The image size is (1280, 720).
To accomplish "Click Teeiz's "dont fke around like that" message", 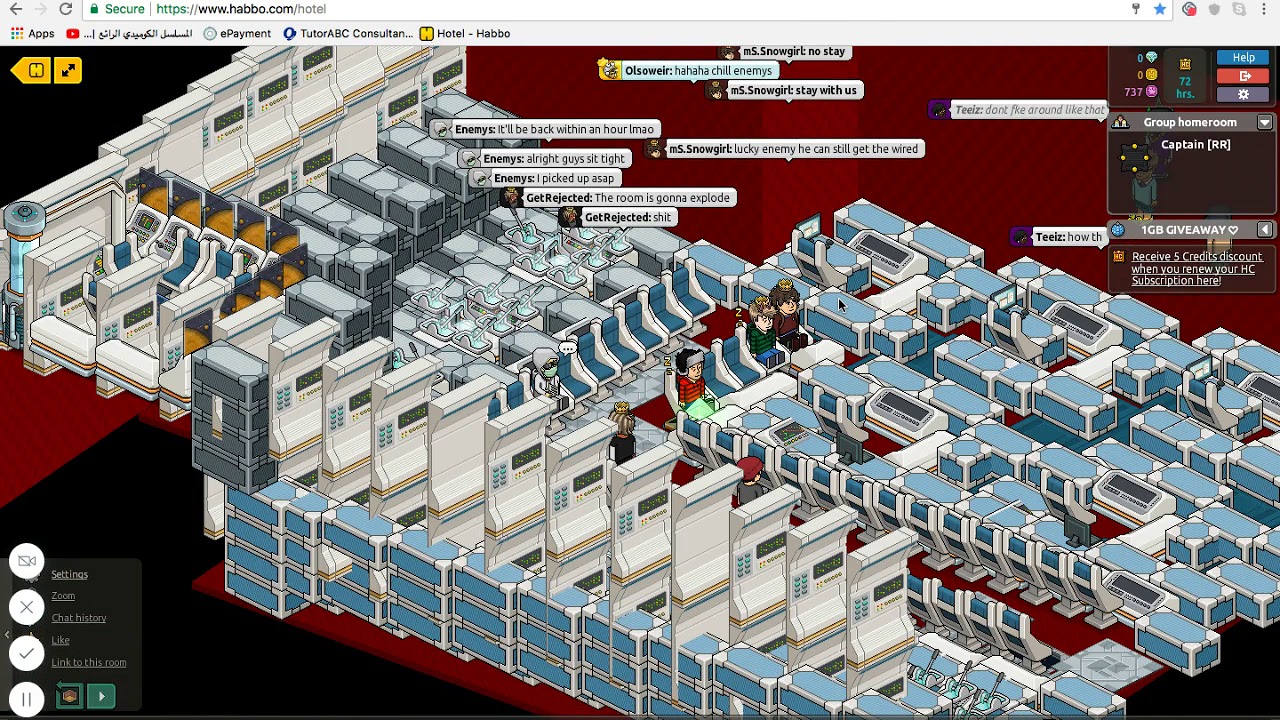I will coord(1019,110).
